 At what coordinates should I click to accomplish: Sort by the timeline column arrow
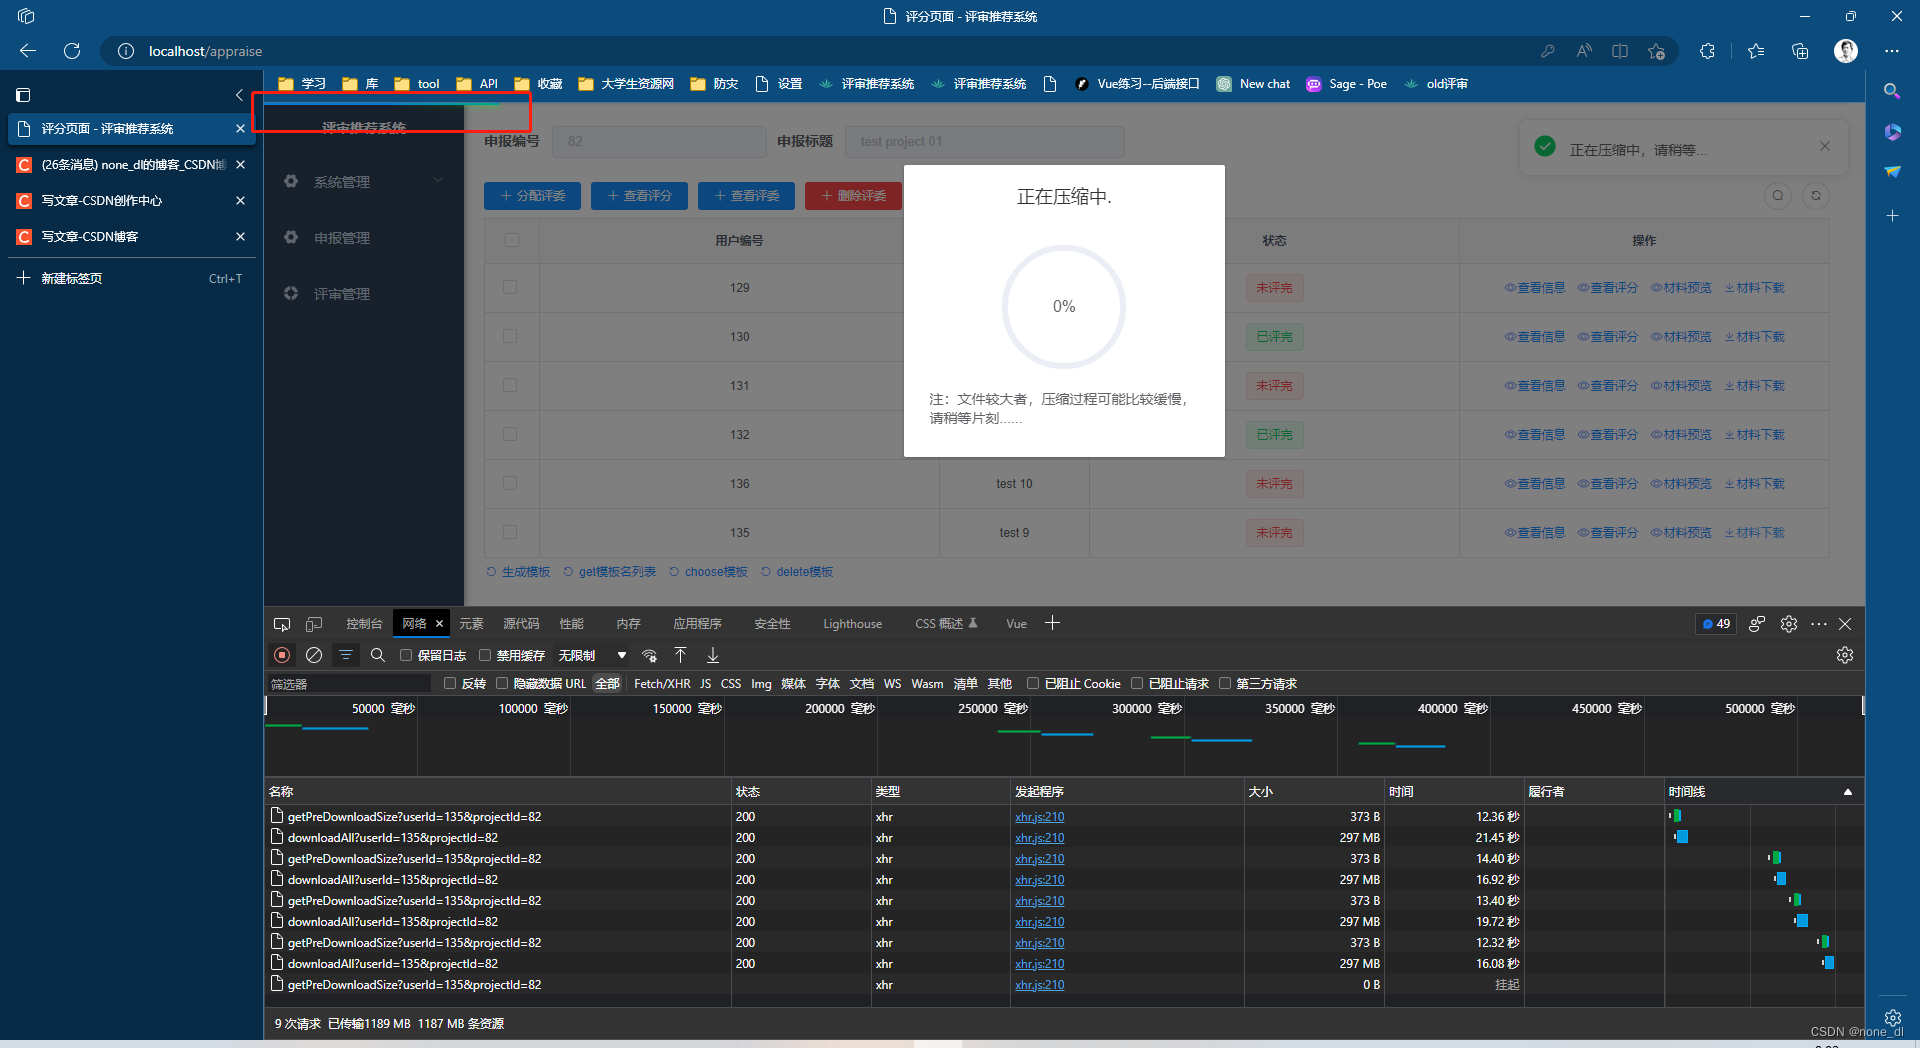tap(1848, 792)
